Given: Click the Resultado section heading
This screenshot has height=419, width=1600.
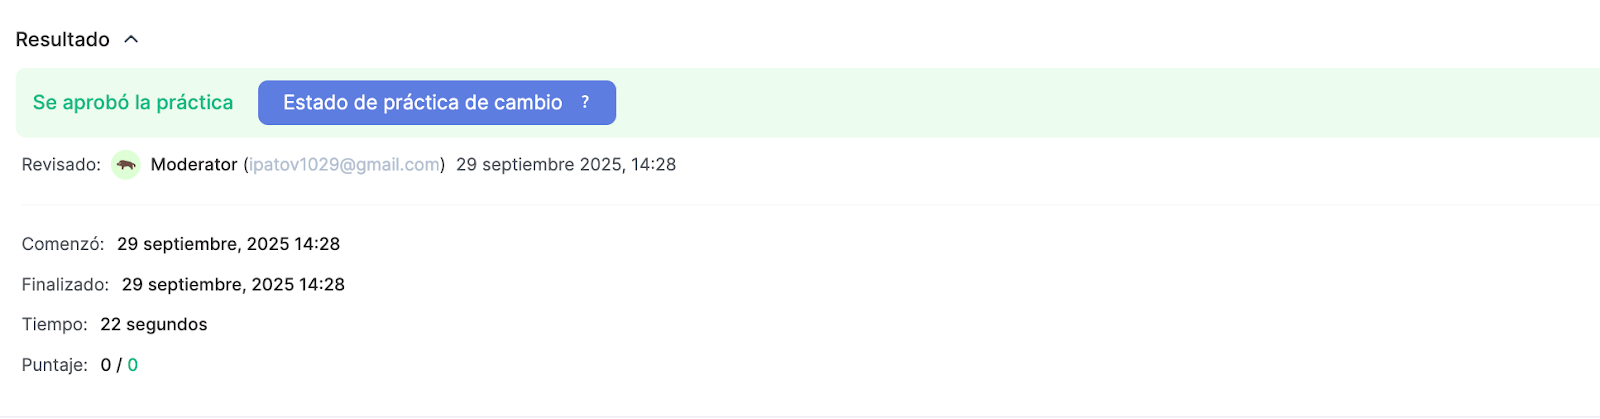Looking at the screenshot, I should [x=62, y=40].
